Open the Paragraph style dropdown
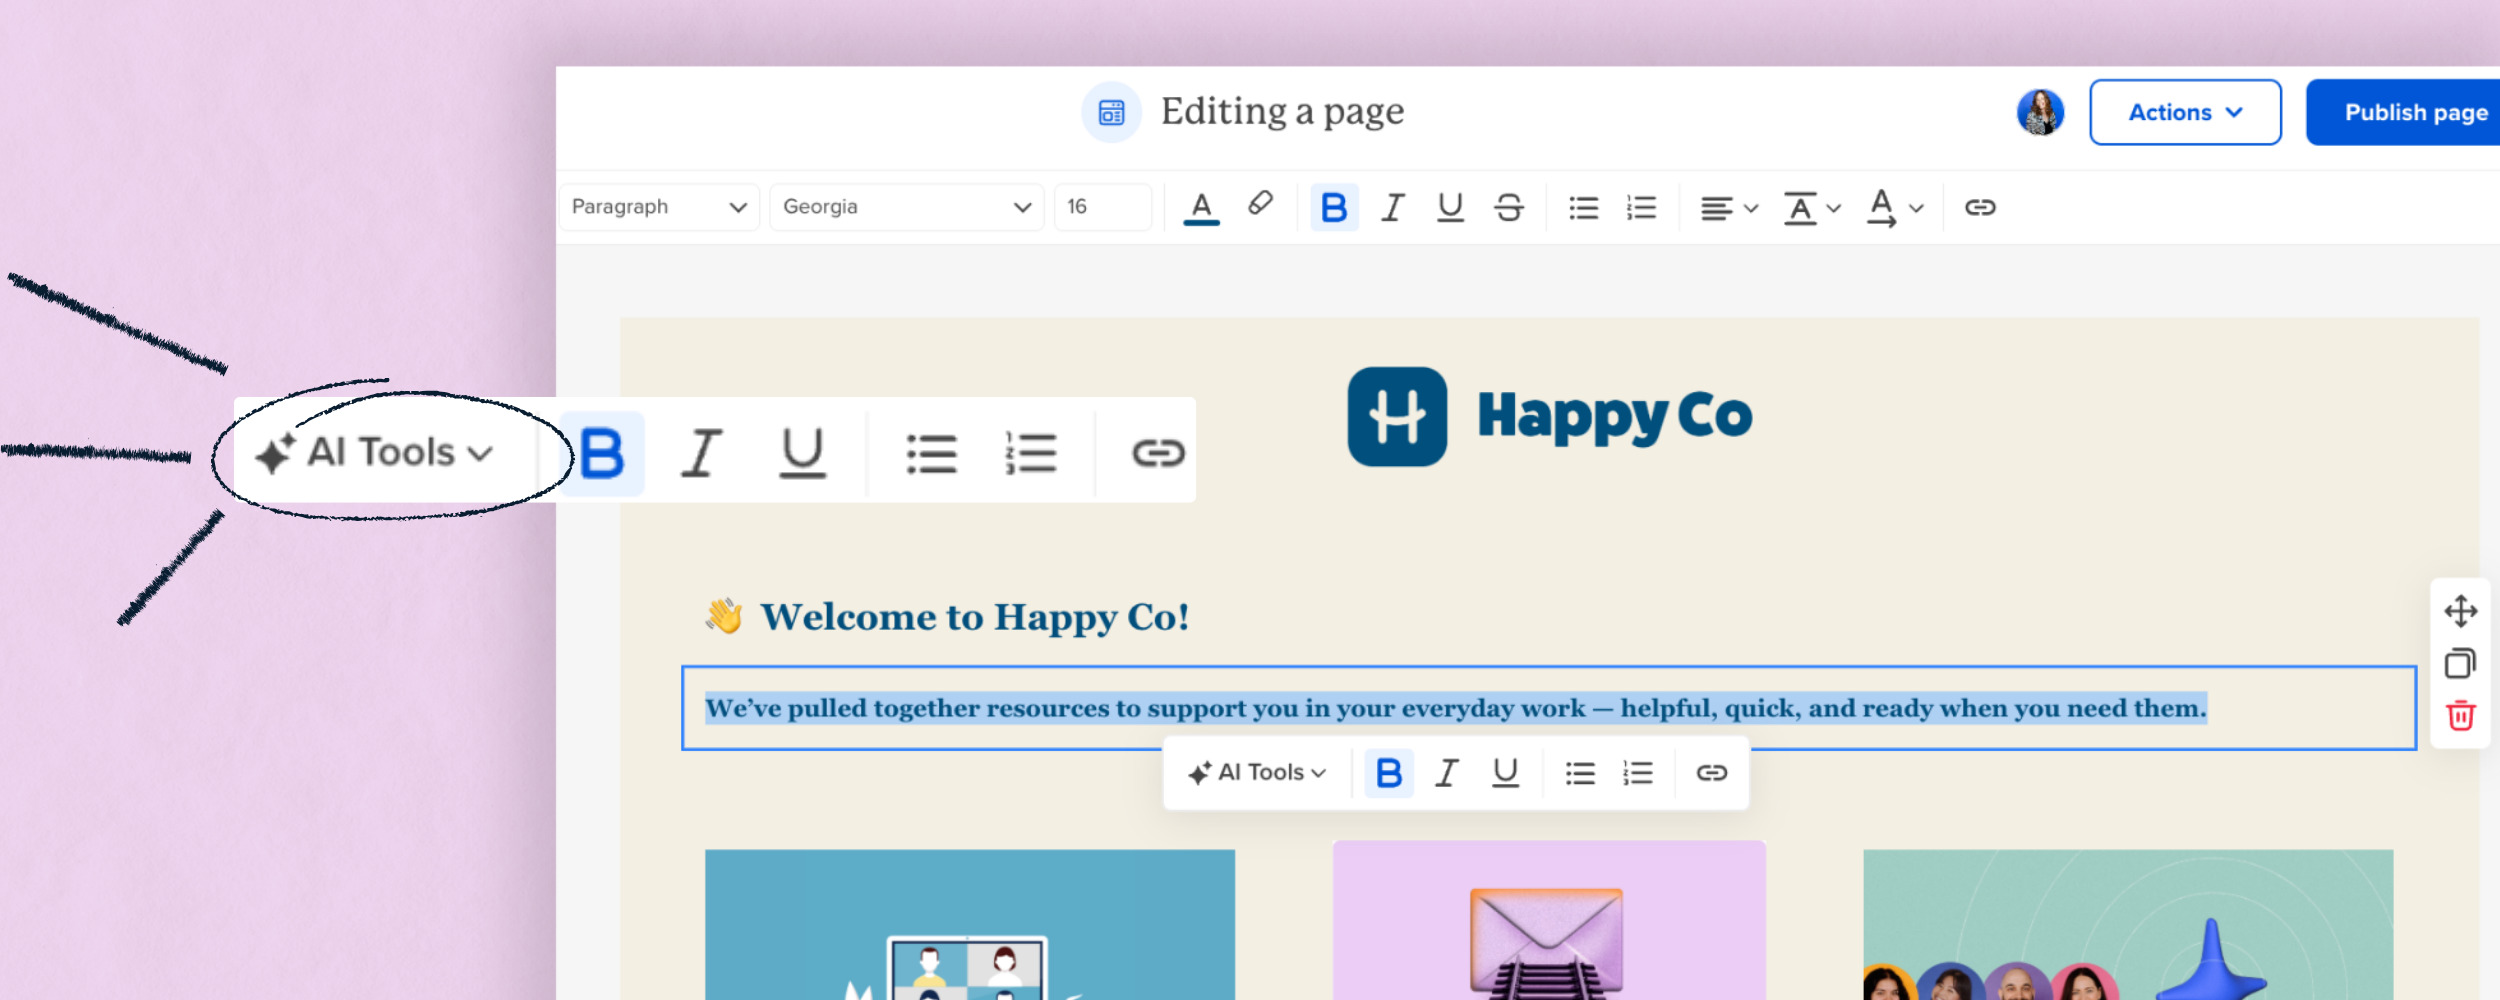The image size is (2500, 1000). (x=659, y=207)
